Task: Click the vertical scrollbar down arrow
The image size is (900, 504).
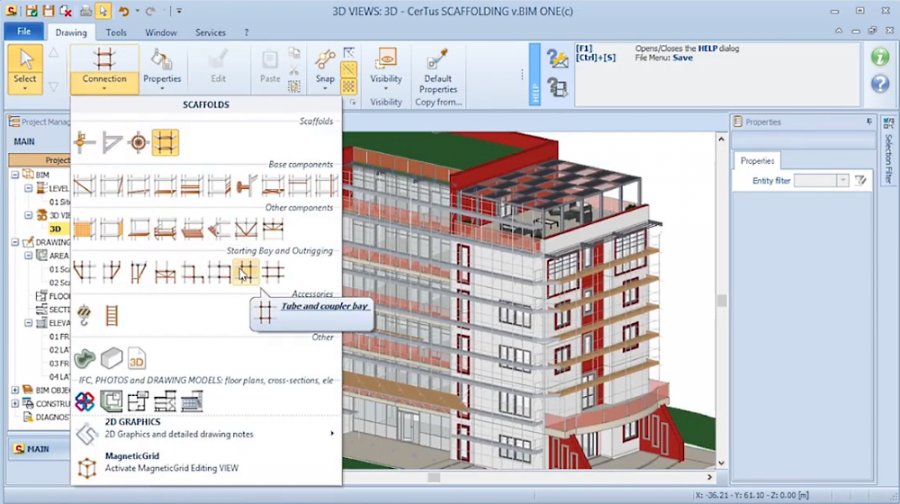Action: pos(721,463)
